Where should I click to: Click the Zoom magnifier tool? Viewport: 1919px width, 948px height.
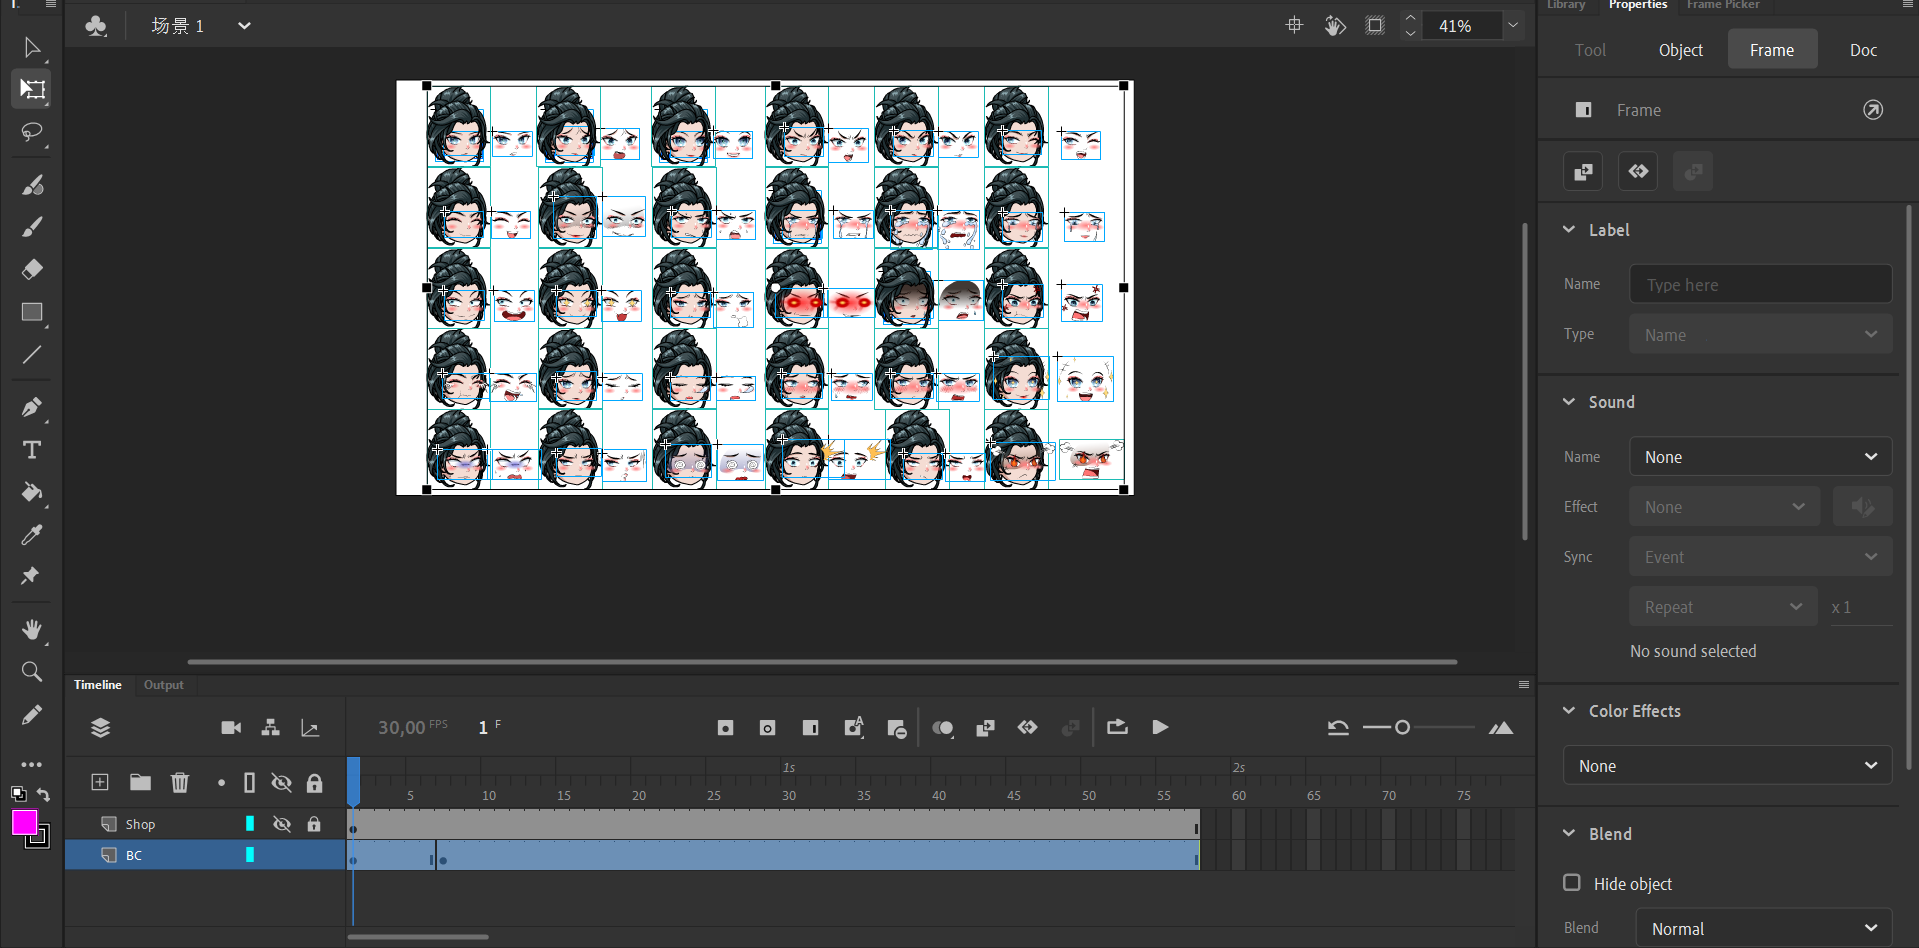(32, 672)
